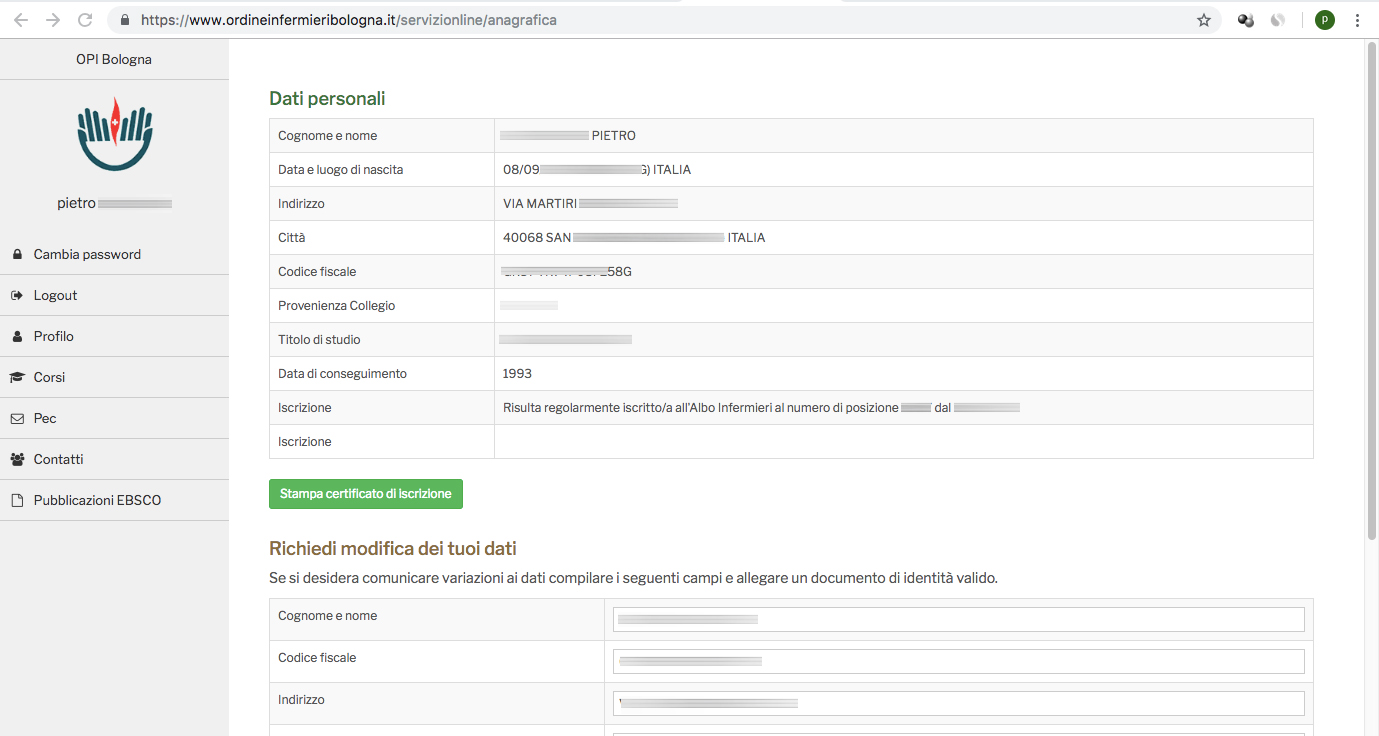Bookmark this page with the star icon
The width and height of the screenshot is (1379, 736).
pos(1204,20)
